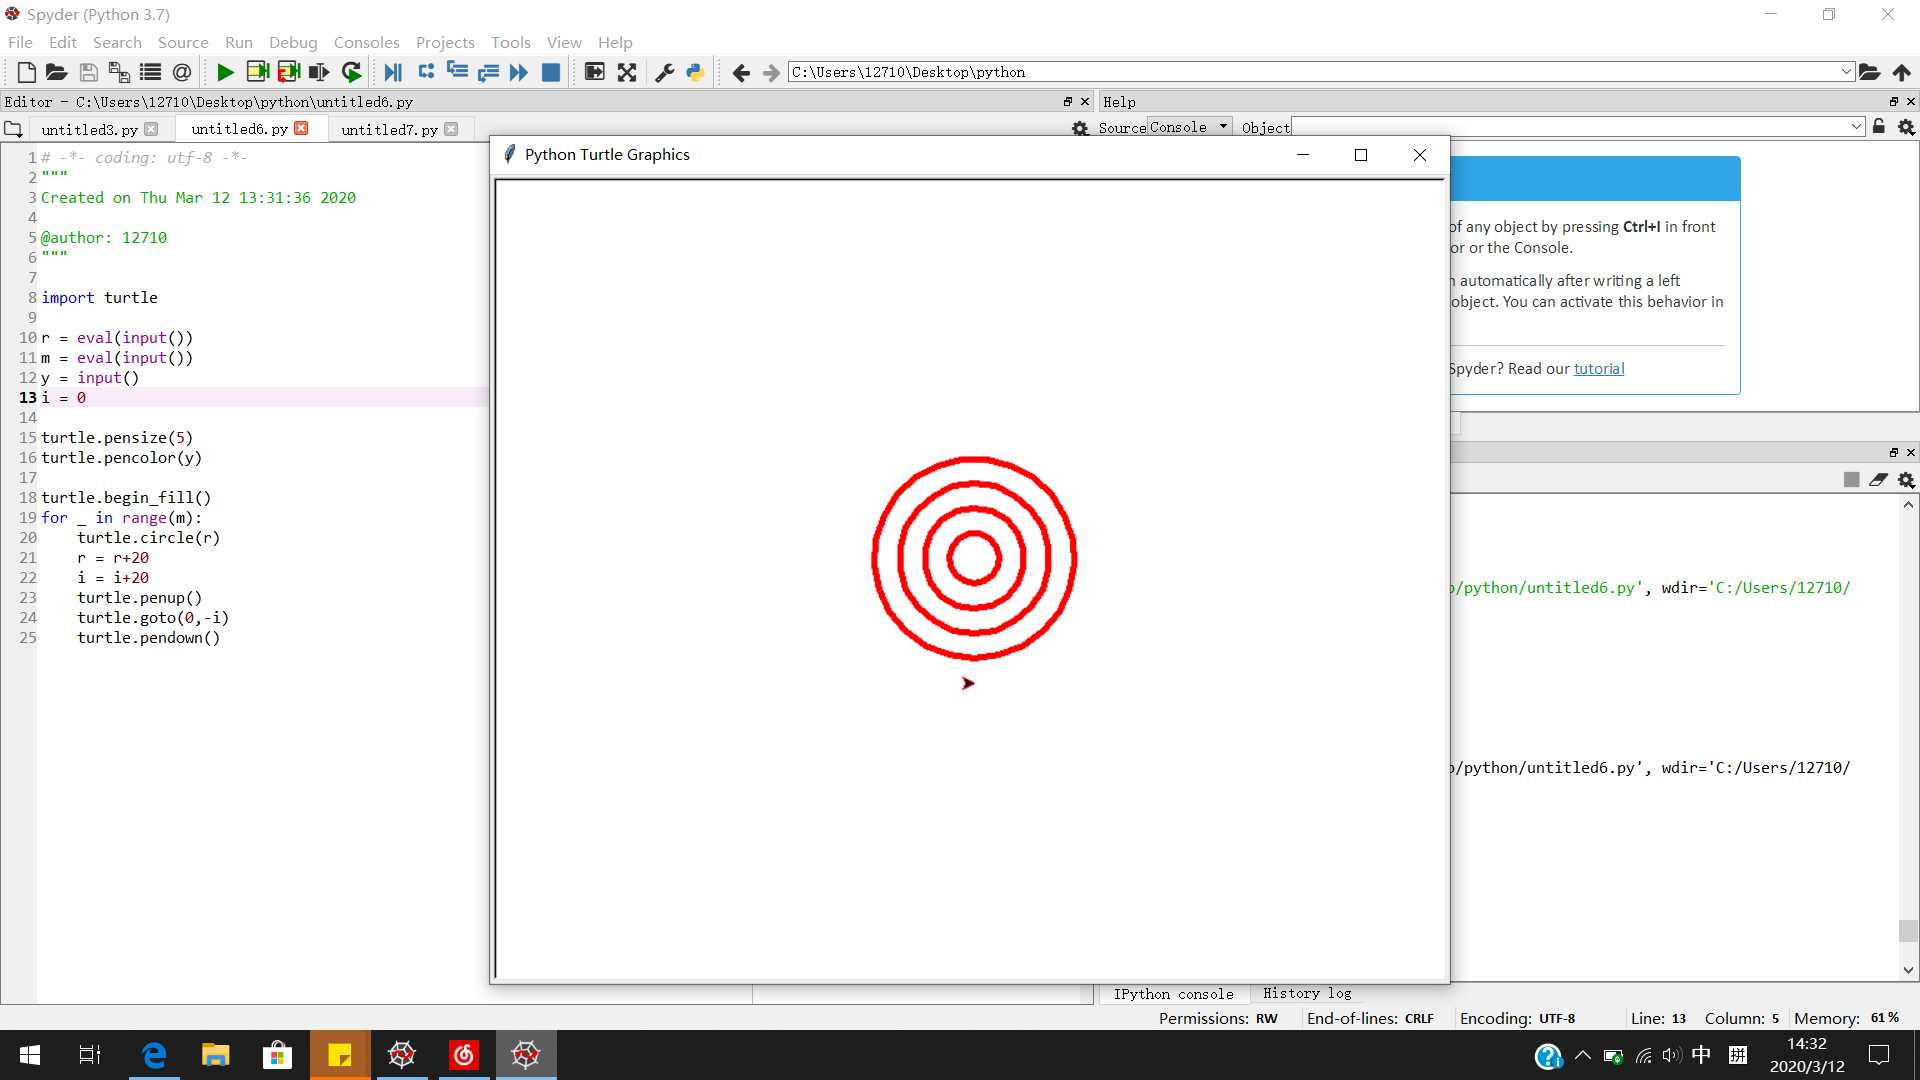
Task: Open the Projects menu
Action: (445, 42)
